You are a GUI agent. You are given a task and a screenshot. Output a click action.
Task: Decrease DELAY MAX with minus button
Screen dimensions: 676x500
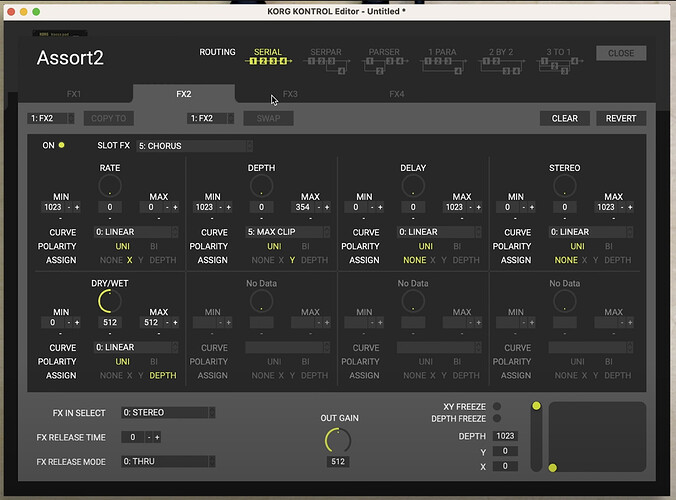click(470, 207)
